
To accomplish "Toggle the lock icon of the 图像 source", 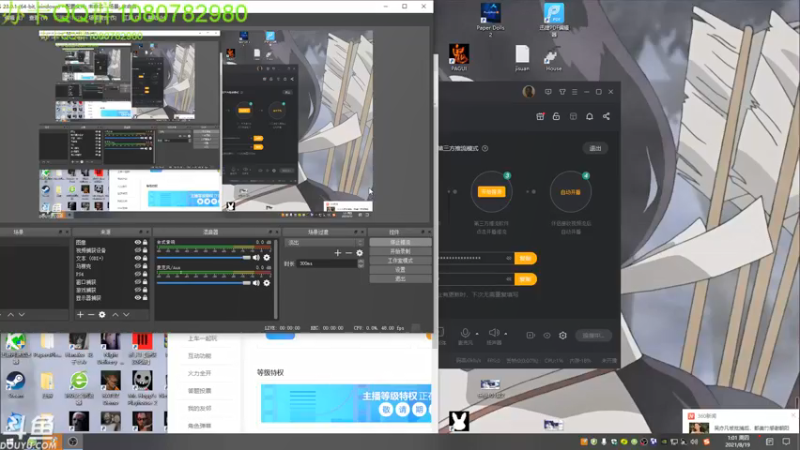I will (145, 242).
